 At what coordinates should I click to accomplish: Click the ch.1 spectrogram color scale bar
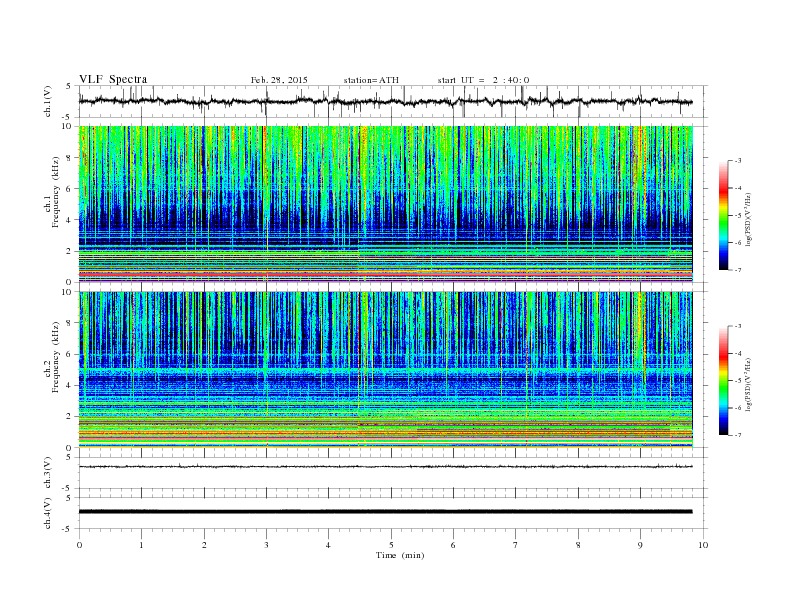(723, 216)
